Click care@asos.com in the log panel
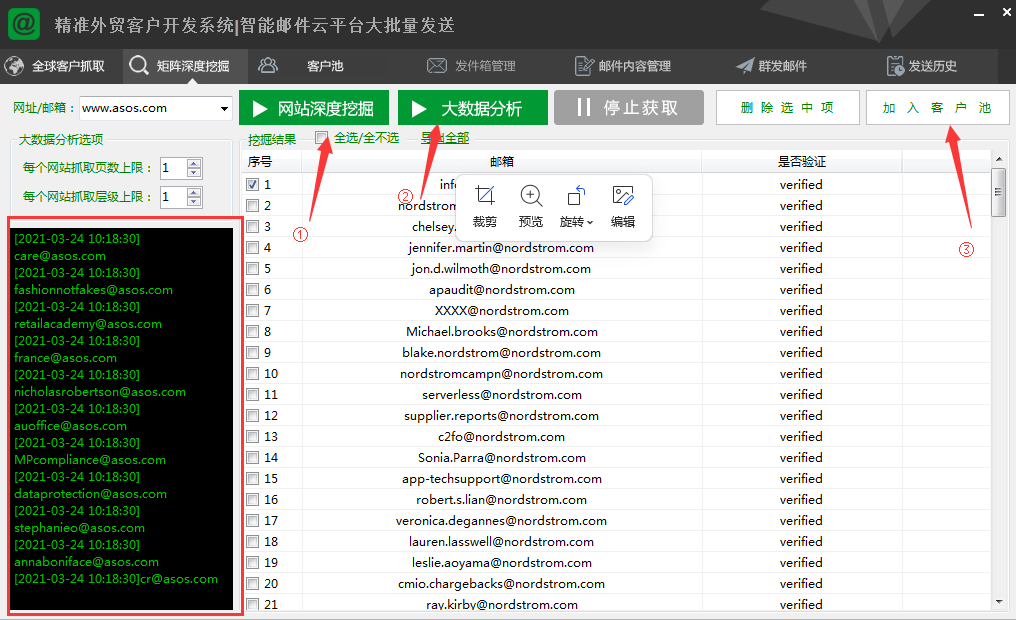Viewport: 1016px width, 620px height. coord(60,256)
